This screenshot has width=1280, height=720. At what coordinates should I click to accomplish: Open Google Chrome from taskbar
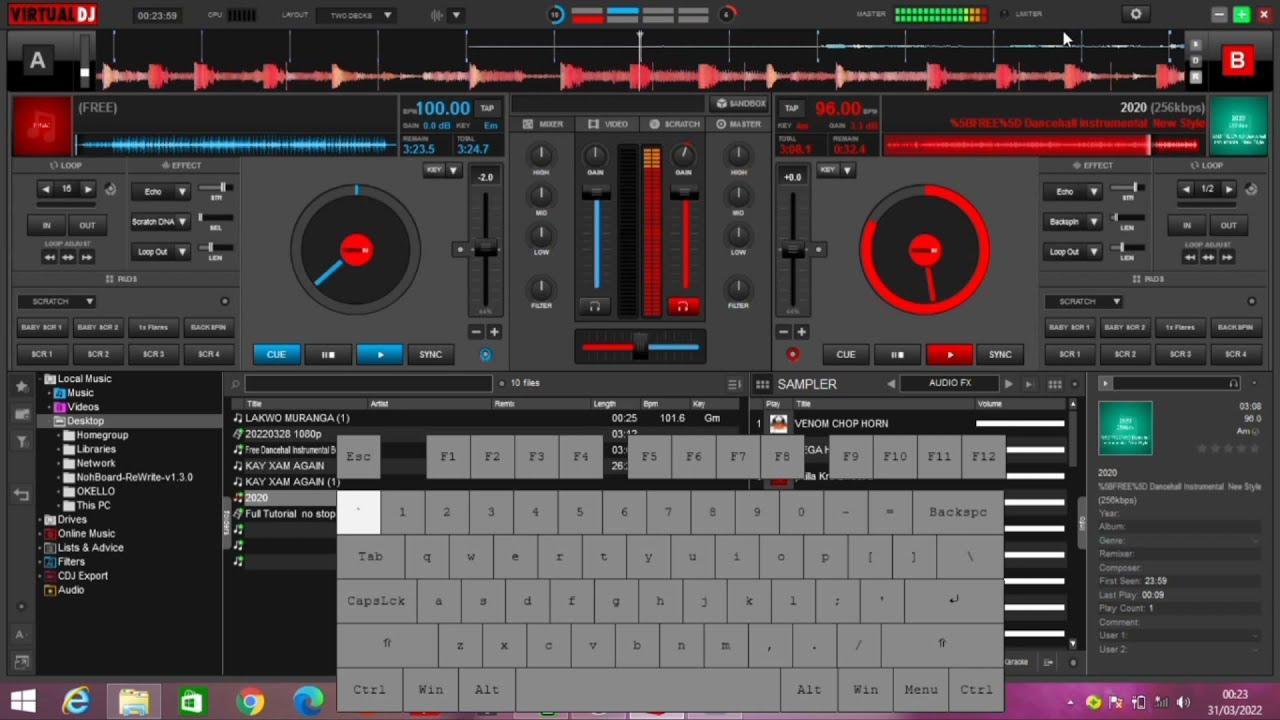coord(250,701)
